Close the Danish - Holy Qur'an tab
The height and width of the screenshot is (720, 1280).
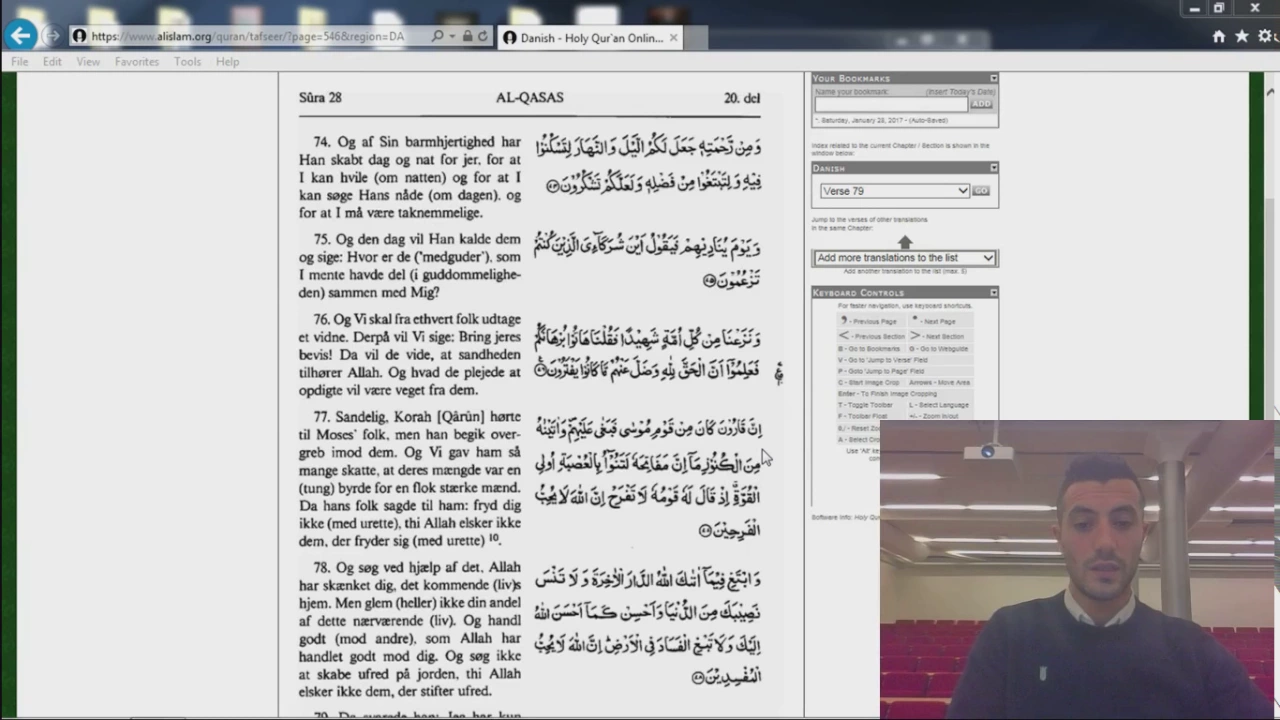coord(673,38)
